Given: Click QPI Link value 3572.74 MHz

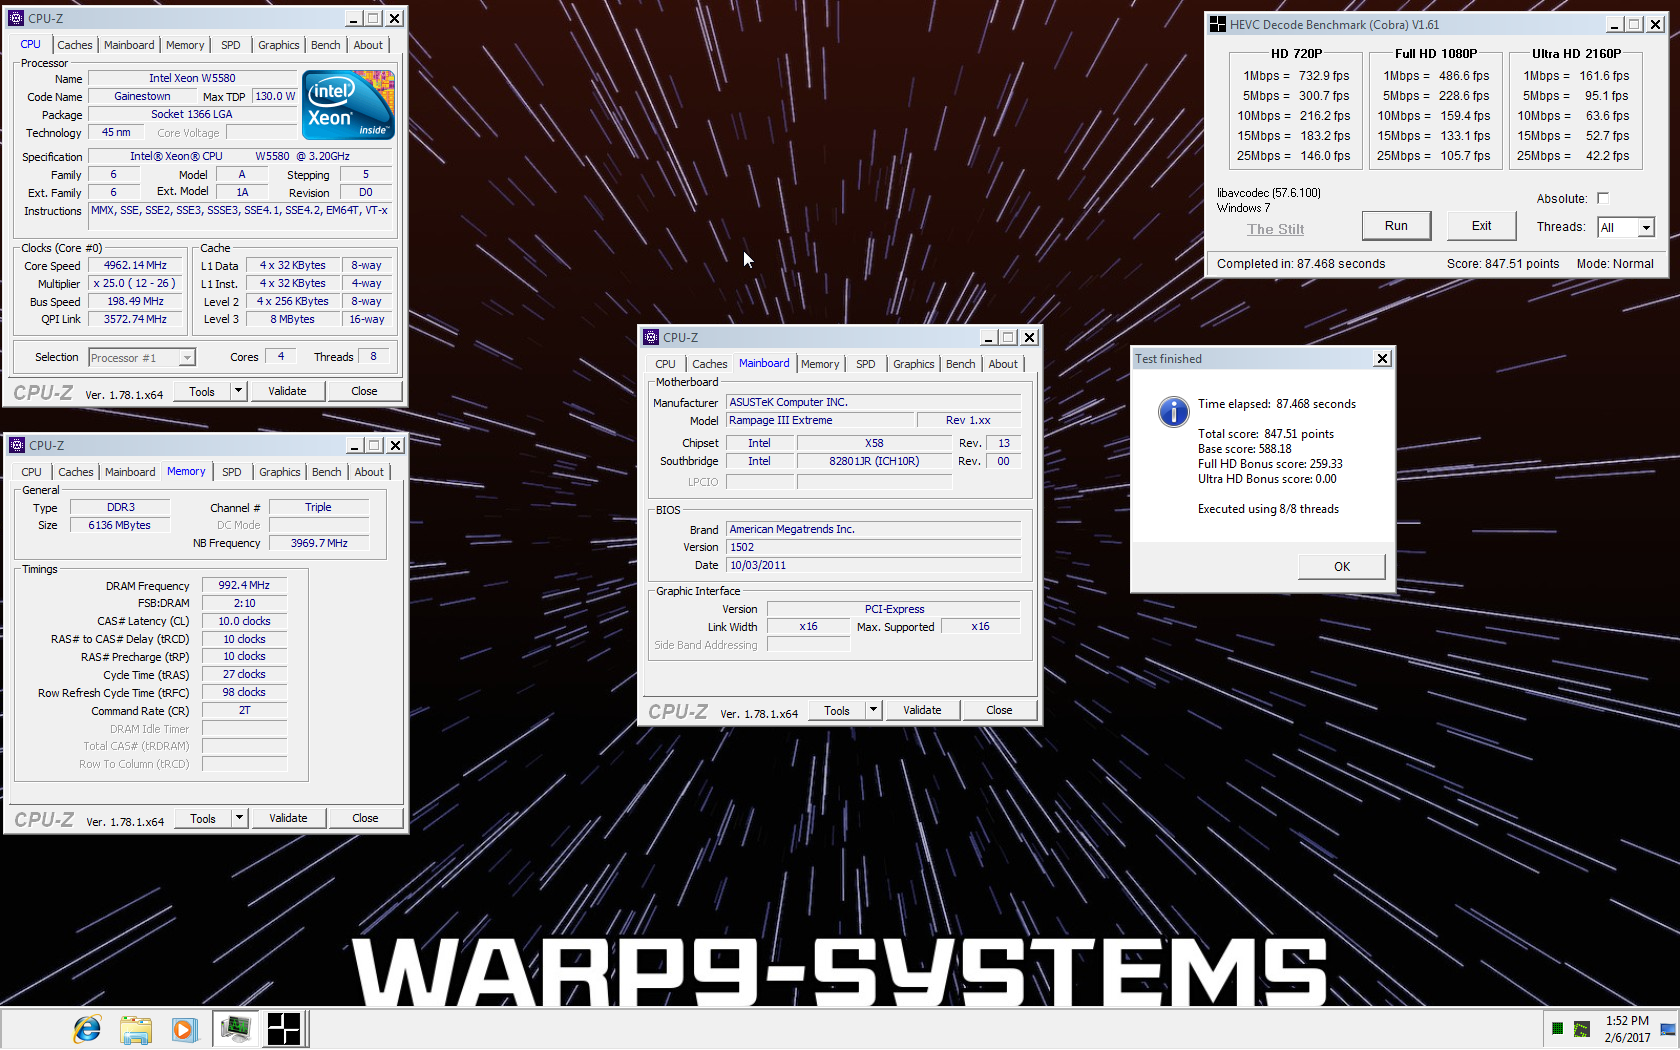Looking at the screenshot, I should (136, 319).
